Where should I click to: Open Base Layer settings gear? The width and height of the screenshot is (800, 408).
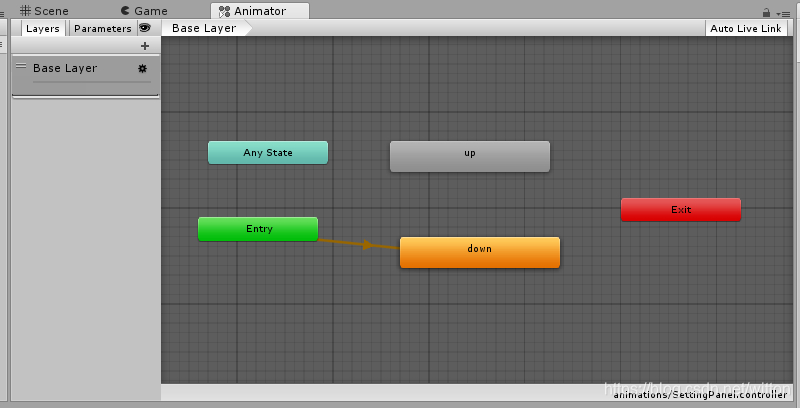[142, 68]
